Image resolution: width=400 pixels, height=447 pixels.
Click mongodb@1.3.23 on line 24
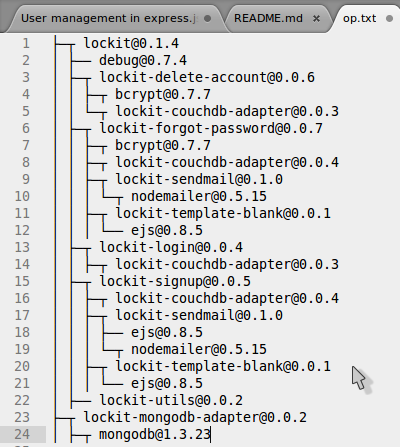click(x=155, y=434)
